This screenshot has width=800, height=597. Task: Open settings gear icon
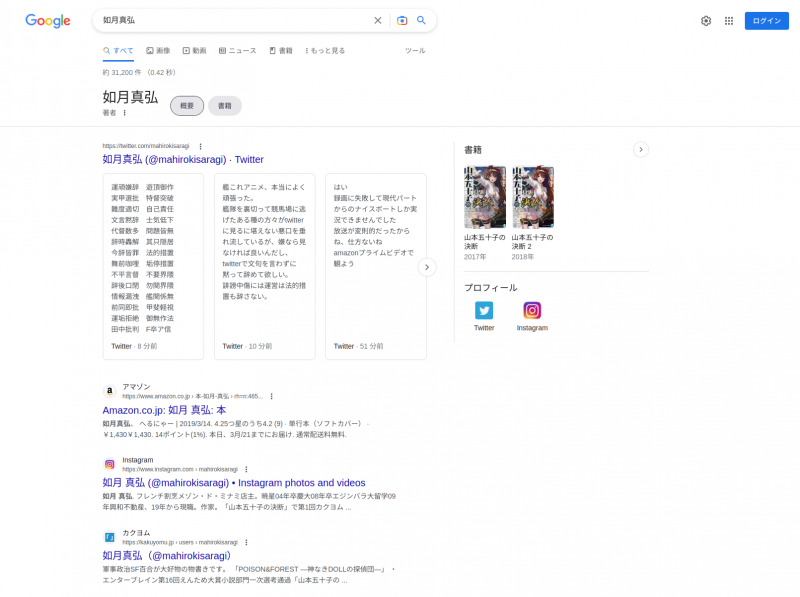706,21
